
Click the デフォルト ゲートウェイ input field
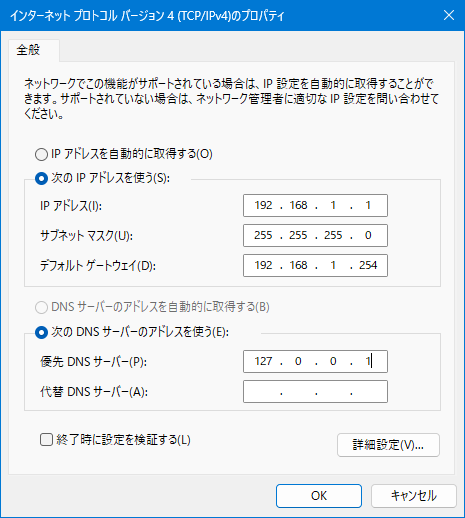pyautogui.click(x=315, y=265)
